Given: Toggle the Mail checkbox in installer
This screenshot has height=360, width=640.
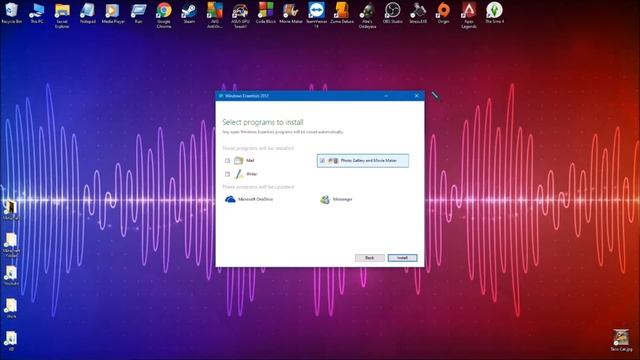Looking at the screenshot, I should [x=227, y=161].
